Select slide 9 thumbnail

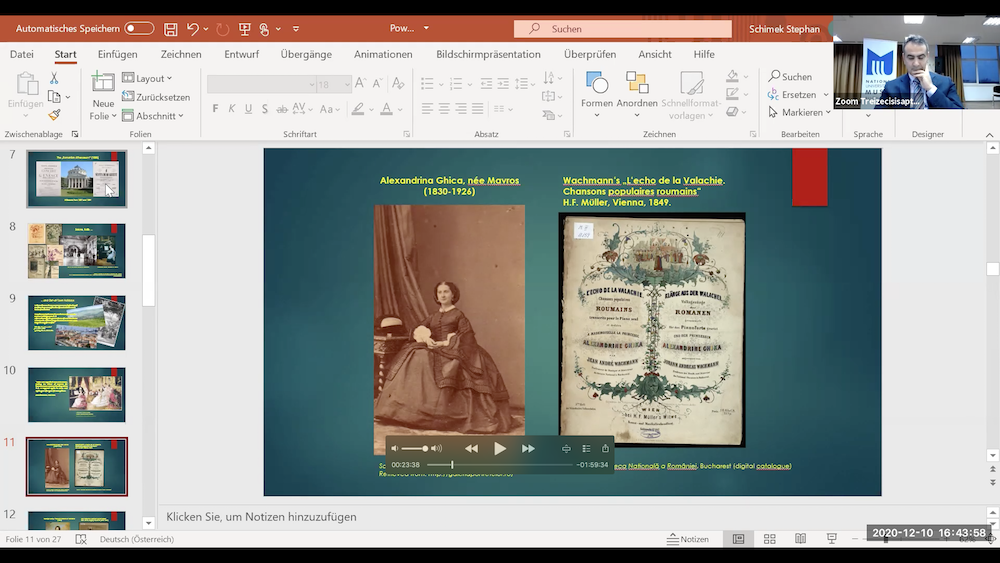point(77,323)
